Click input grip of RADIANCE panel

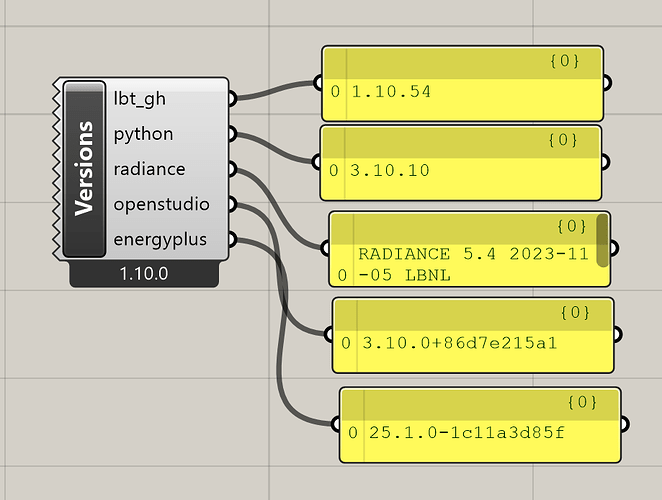pos(325,248)
